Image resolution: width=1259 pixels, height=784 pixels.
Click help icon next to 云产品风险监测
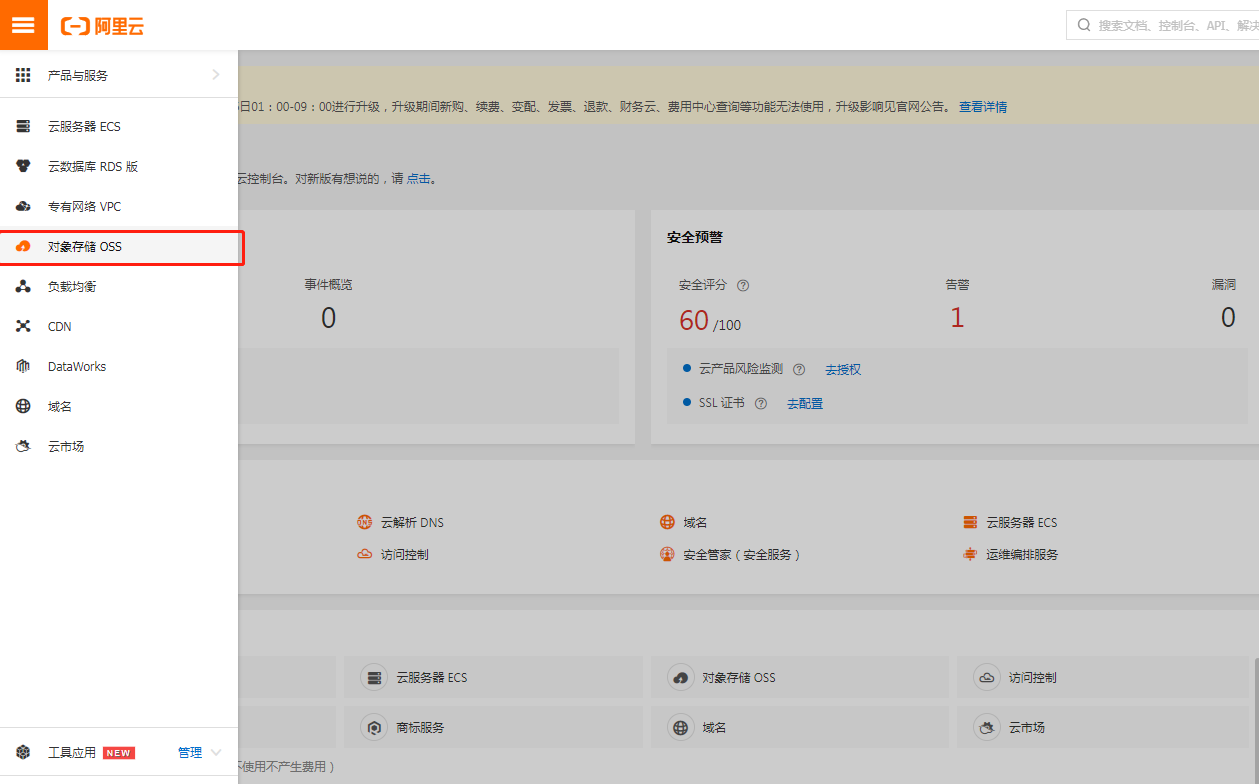(x=799, y=369)
